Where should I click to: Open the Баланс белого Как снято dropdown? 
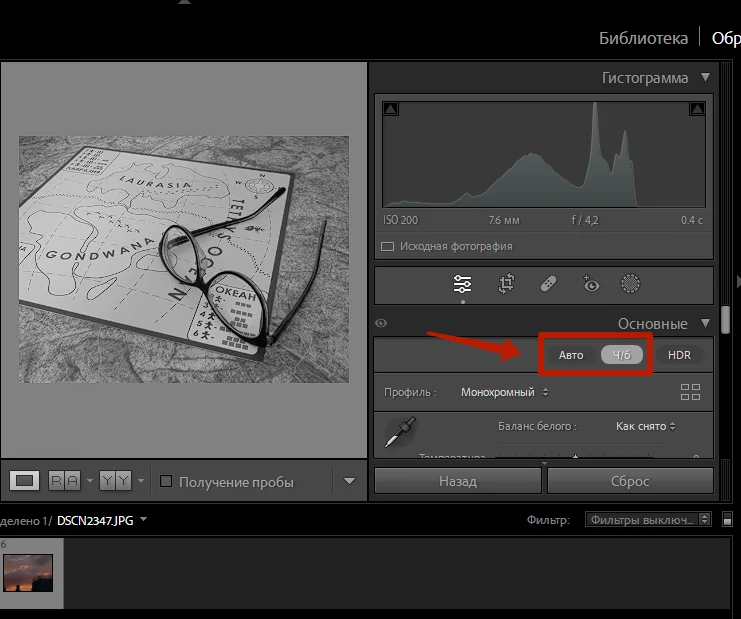646,426
